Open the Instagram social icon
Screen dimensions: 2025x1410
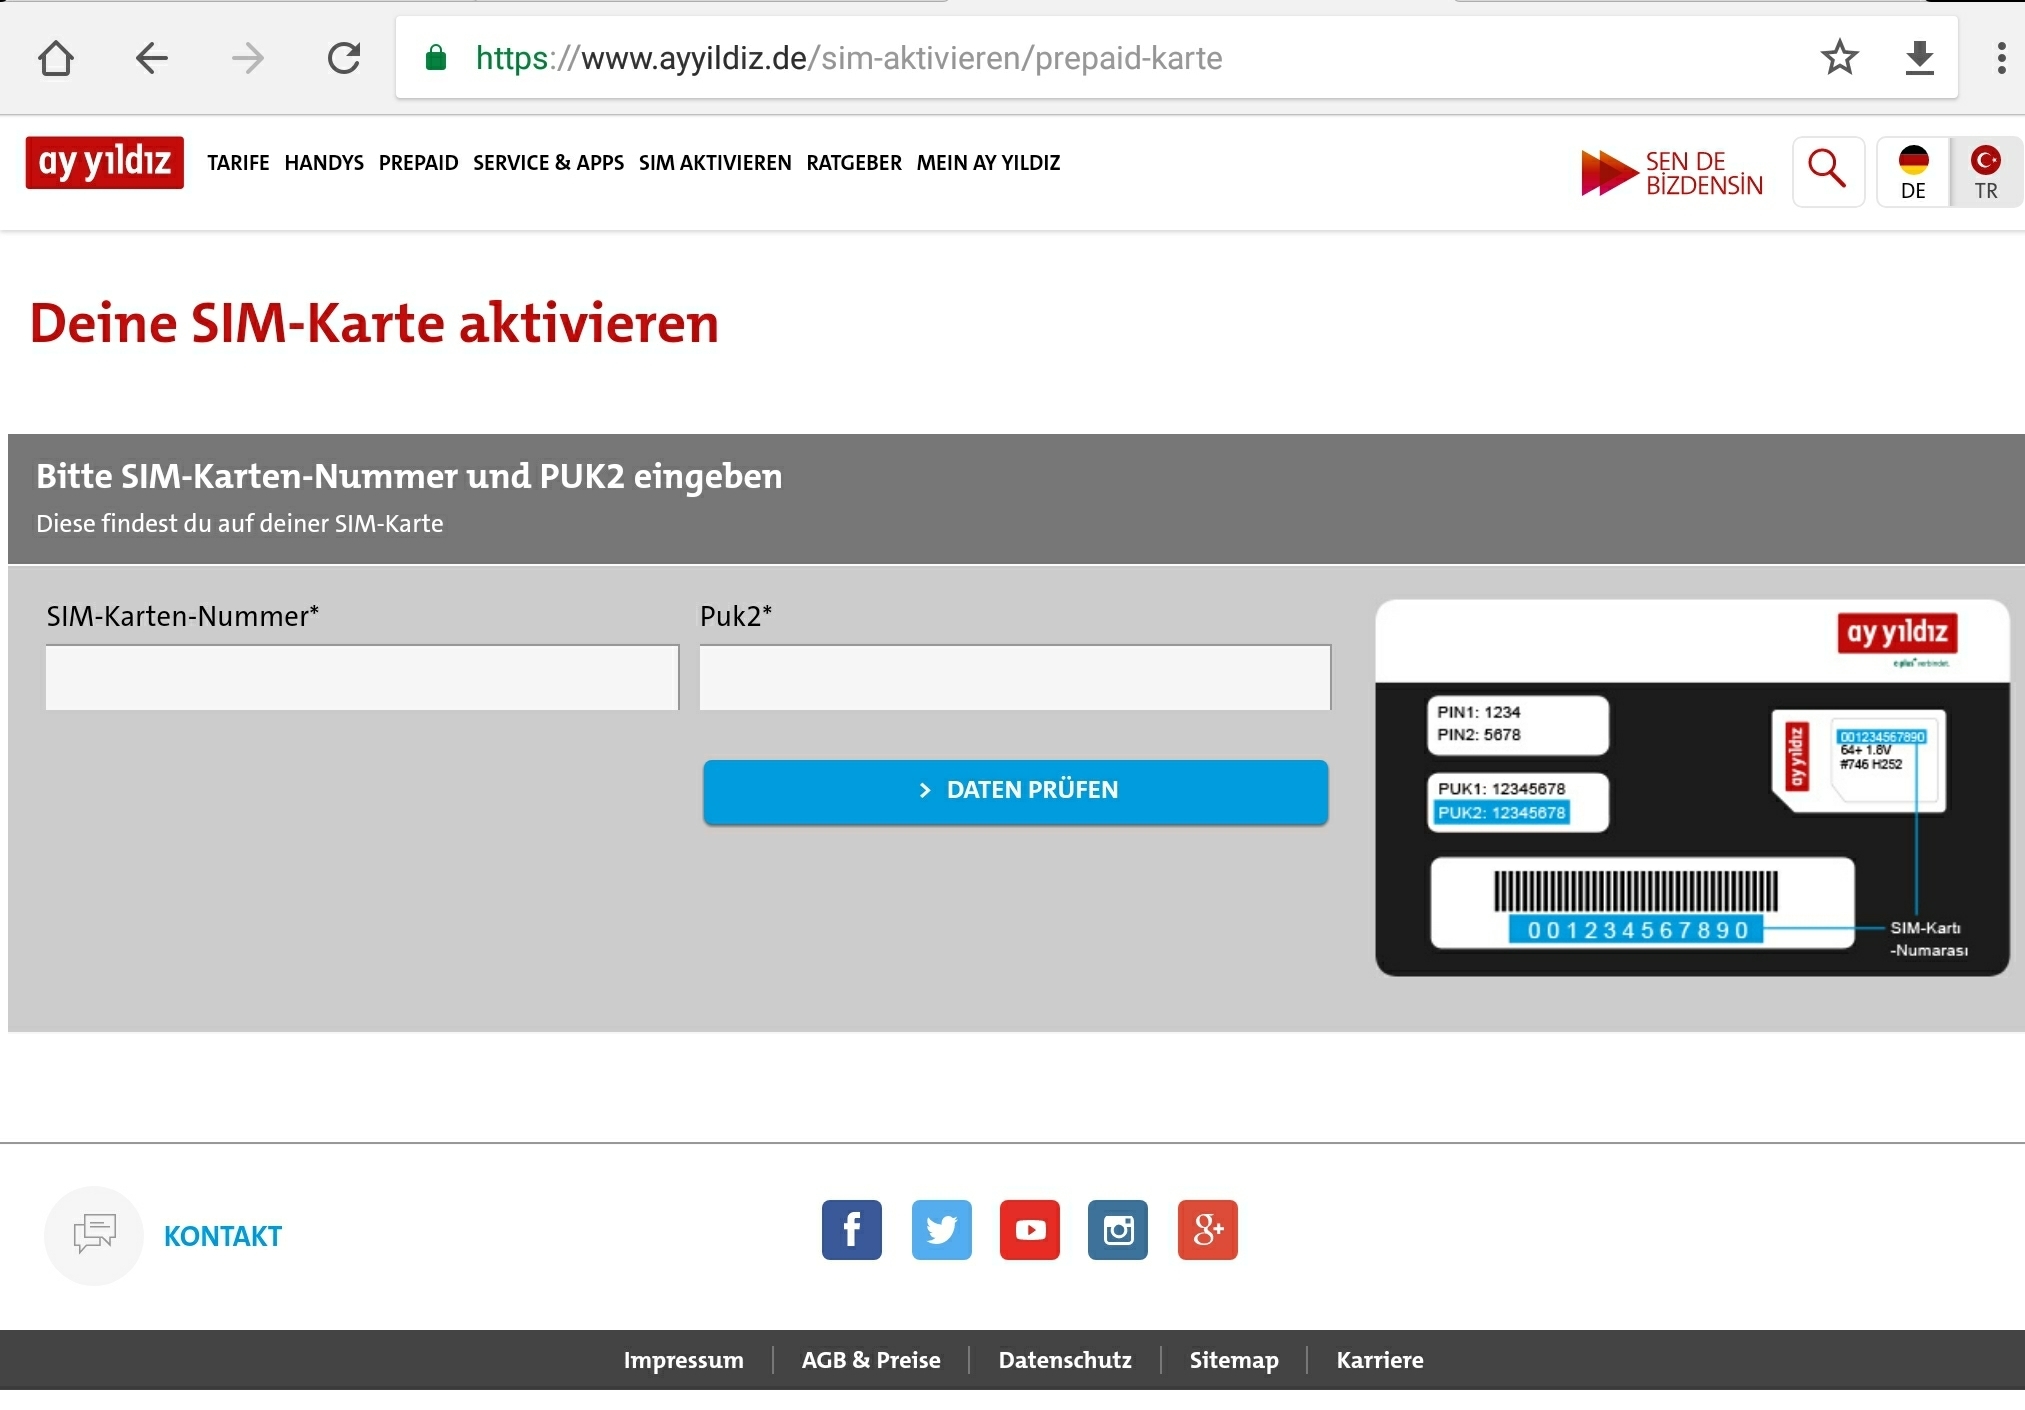point(1118,1229)
